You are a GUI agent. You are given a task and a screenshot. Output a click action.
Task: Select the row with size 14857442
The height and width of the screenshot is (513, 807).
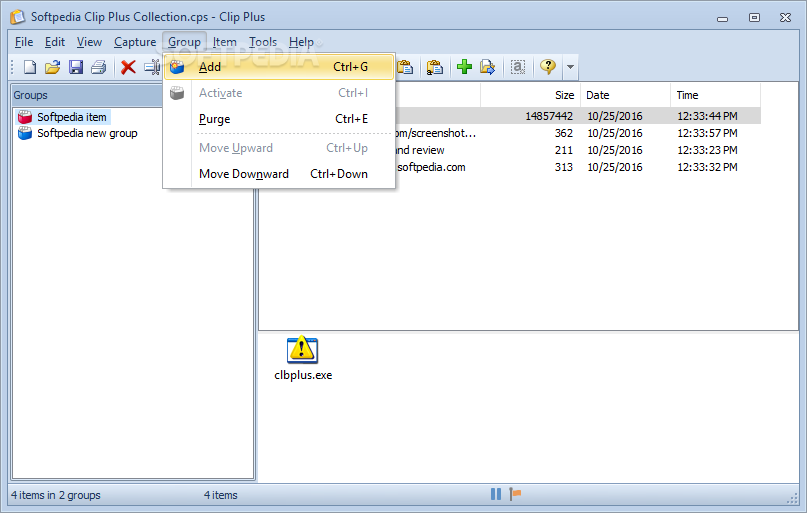tap(577, 116)
